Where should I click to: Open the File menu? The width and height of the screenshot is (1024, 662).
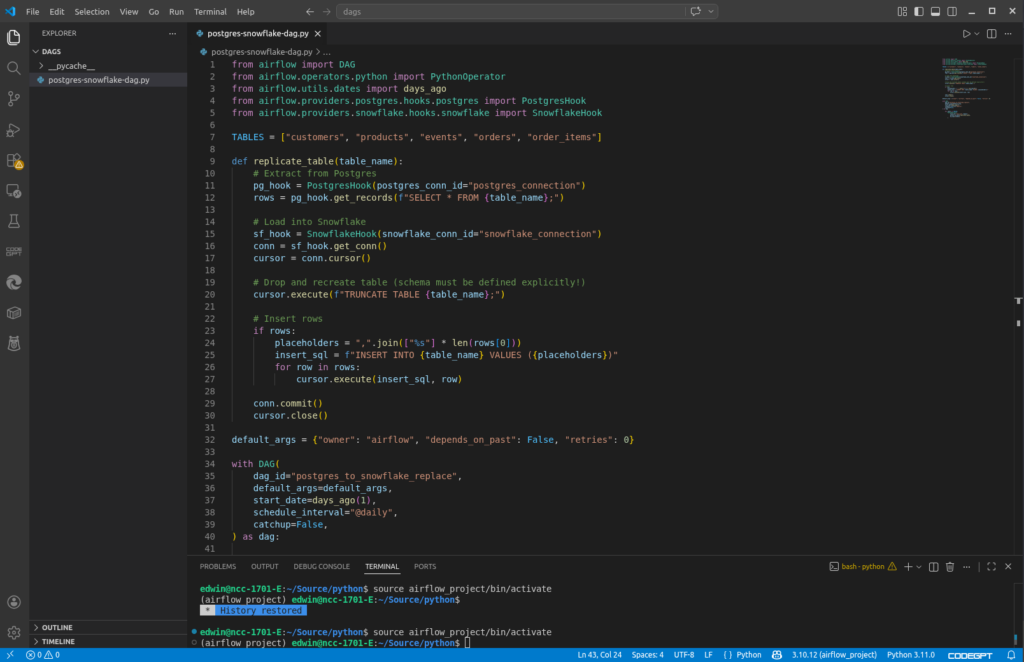tap(32, 12)
